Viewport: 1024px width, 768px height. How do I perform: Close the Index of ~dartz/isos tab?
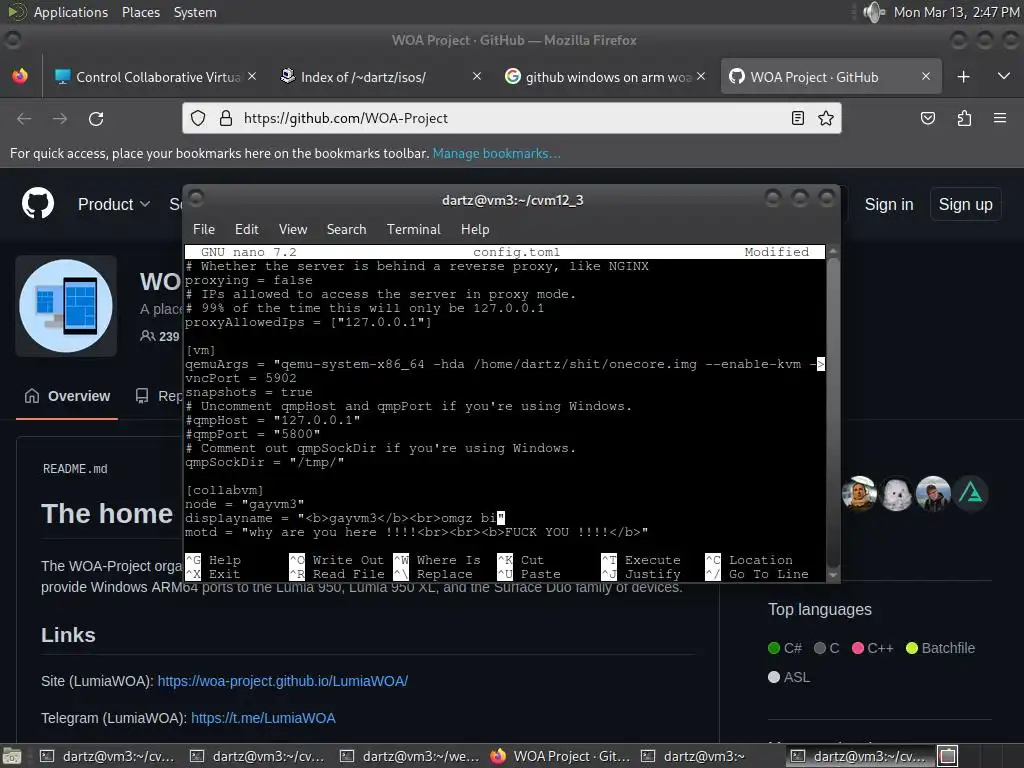477,76
